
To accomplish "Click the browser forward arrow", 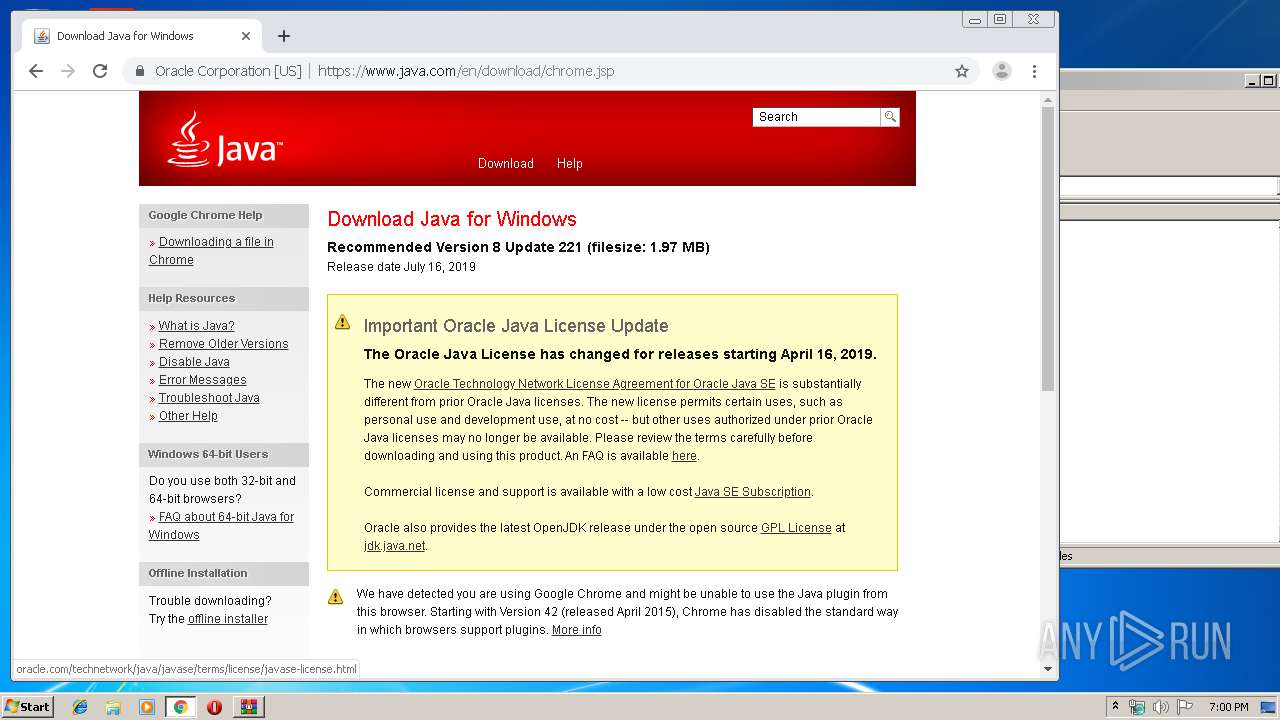I will point(68,71).
